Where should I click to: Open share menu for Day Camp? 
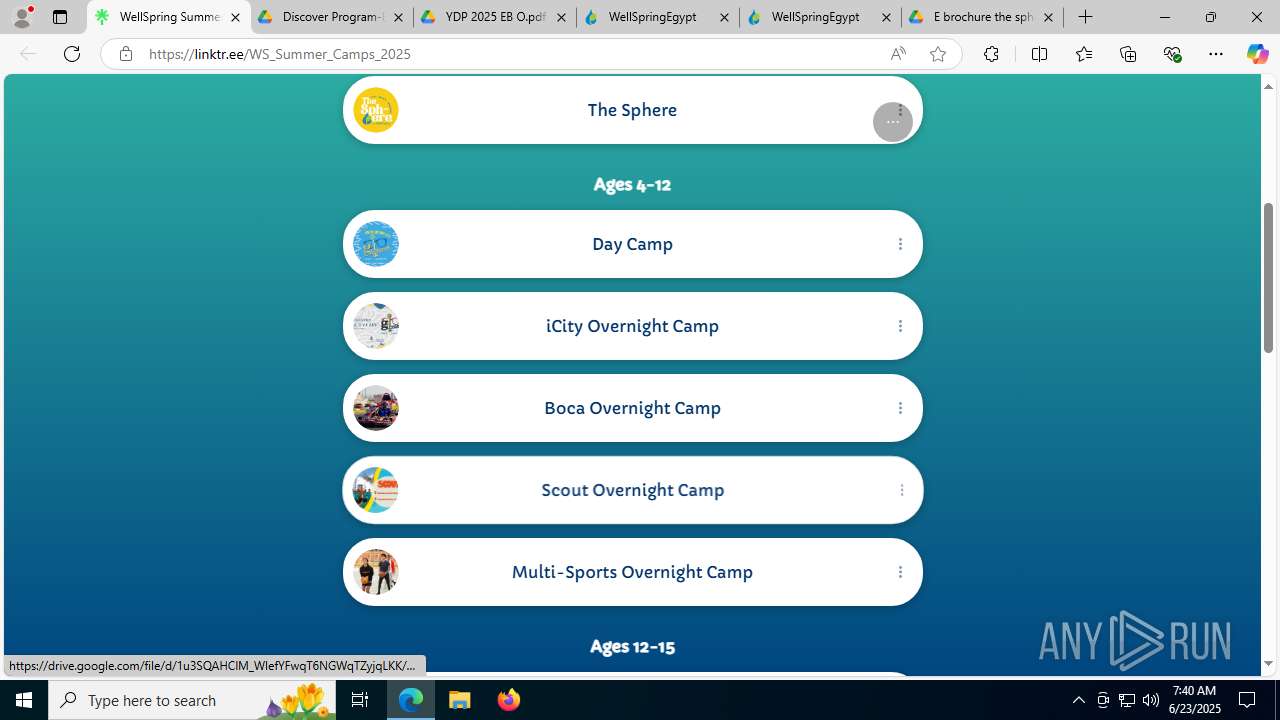(900, 244)
